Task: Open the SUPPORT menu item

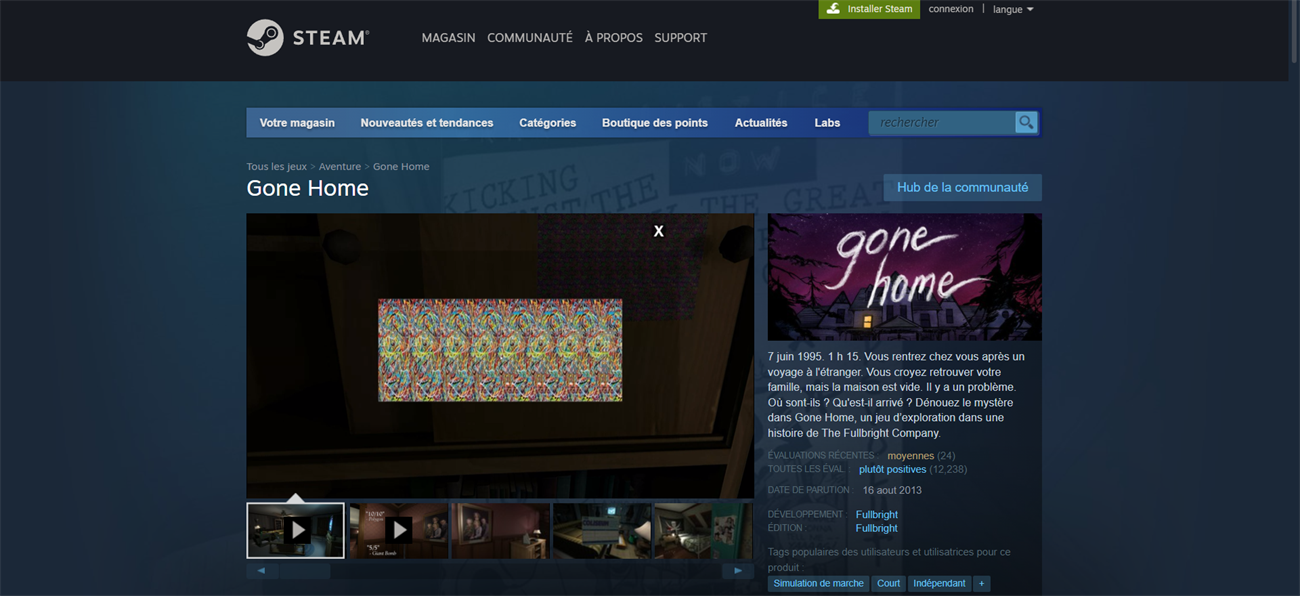Action: pos(681,38)
